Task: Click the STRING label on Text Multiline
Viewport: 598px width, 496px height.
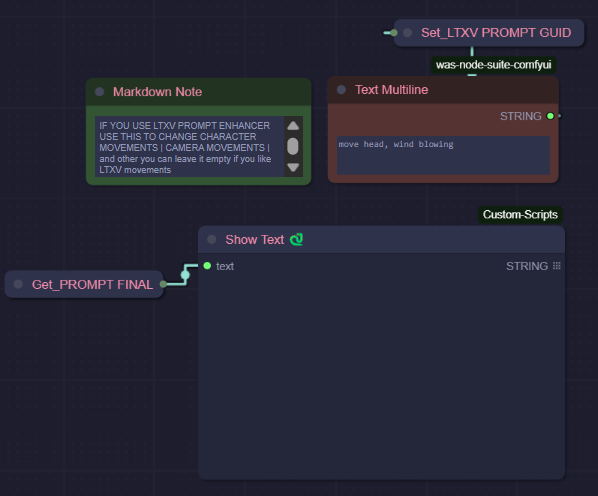Action: (x=521, y=116)
